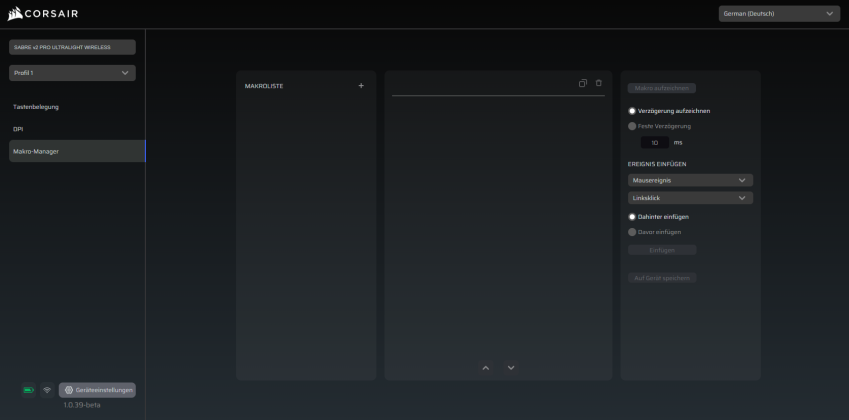Open the DPI section
The height and width of the screenshot is (420, 849).
coord(18,129)
